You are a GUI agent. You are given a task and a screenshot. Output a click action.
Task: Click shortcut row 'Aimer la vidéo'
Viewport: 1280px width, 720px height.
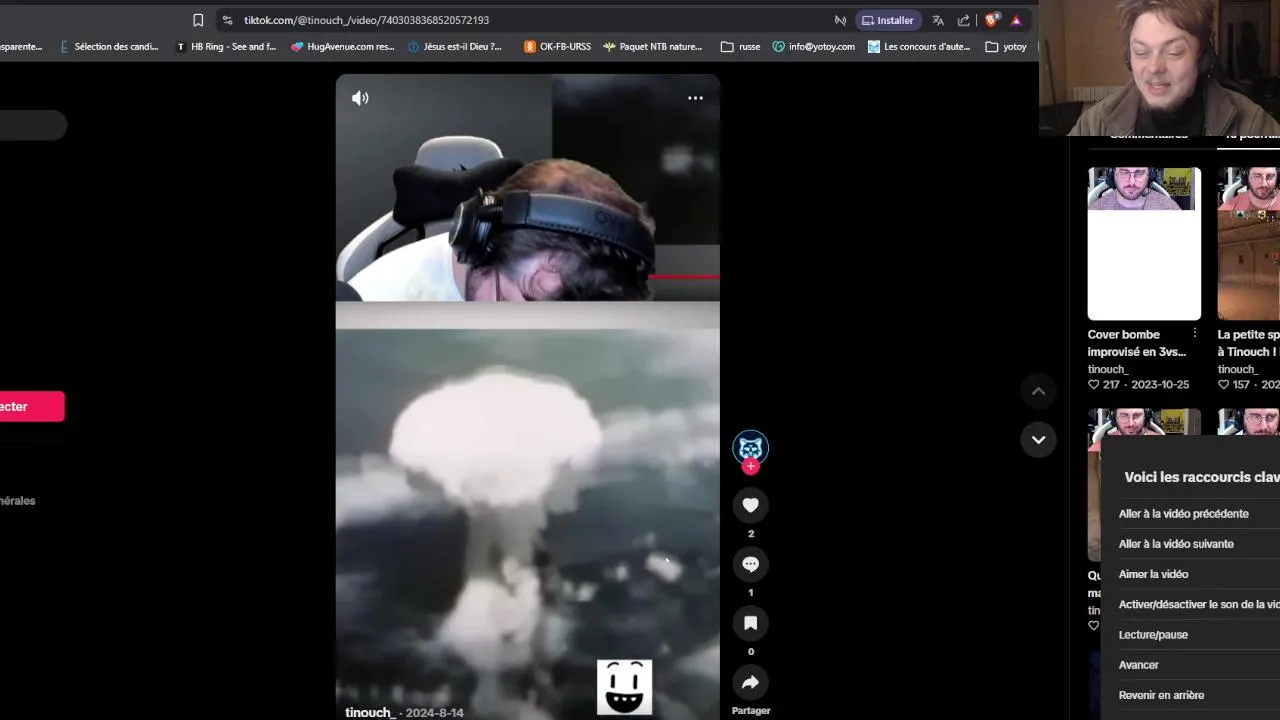pos(1199,574)
